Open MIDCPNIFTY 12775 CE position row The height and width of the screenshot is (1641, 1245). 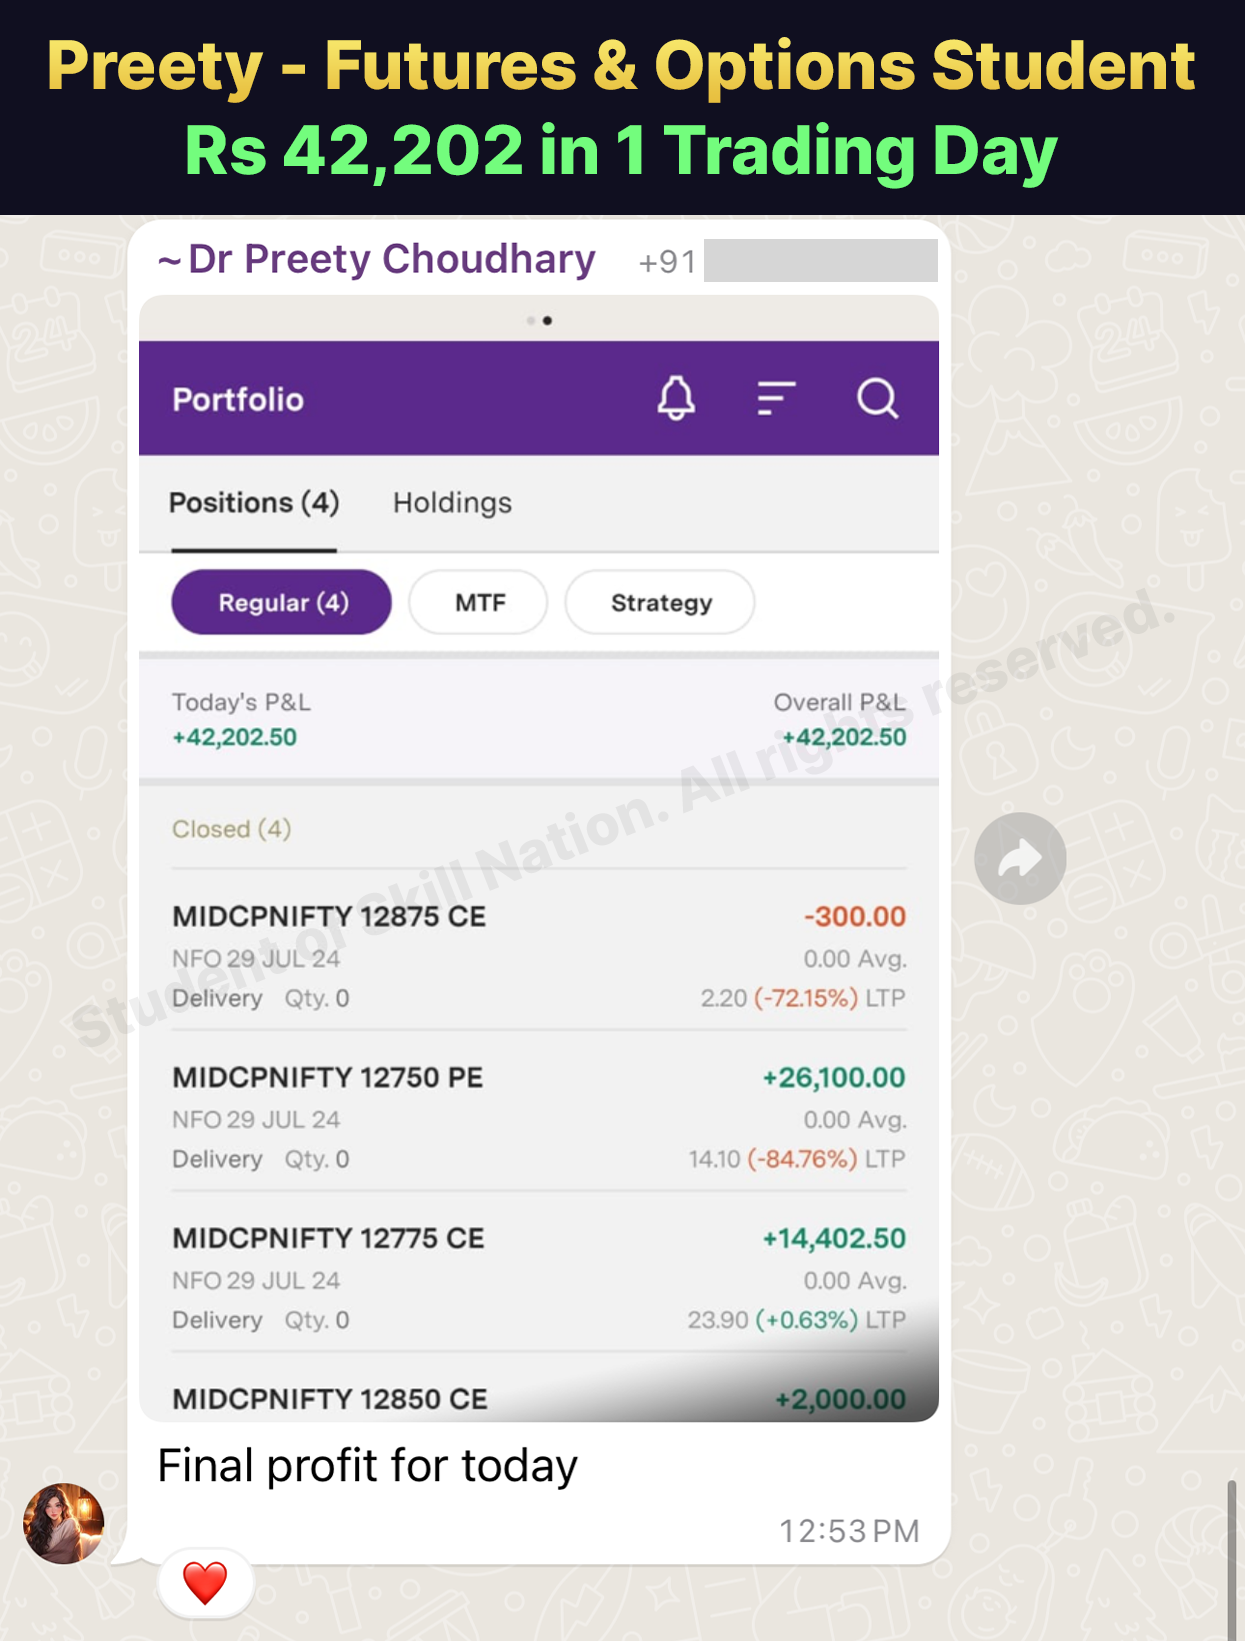click(x=539, y=1278)
